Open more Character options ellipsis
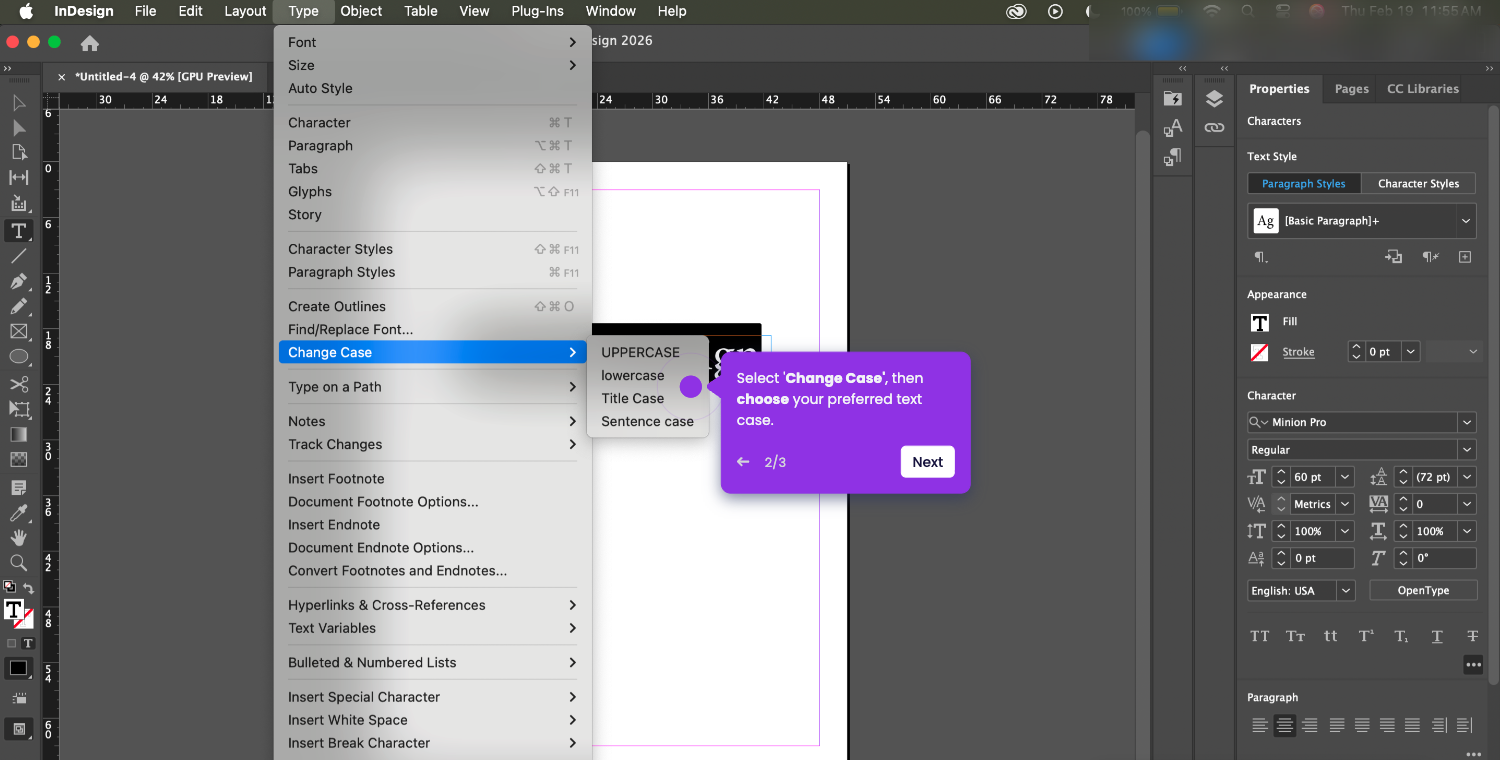1500x760 pixels. (1472, 664)
